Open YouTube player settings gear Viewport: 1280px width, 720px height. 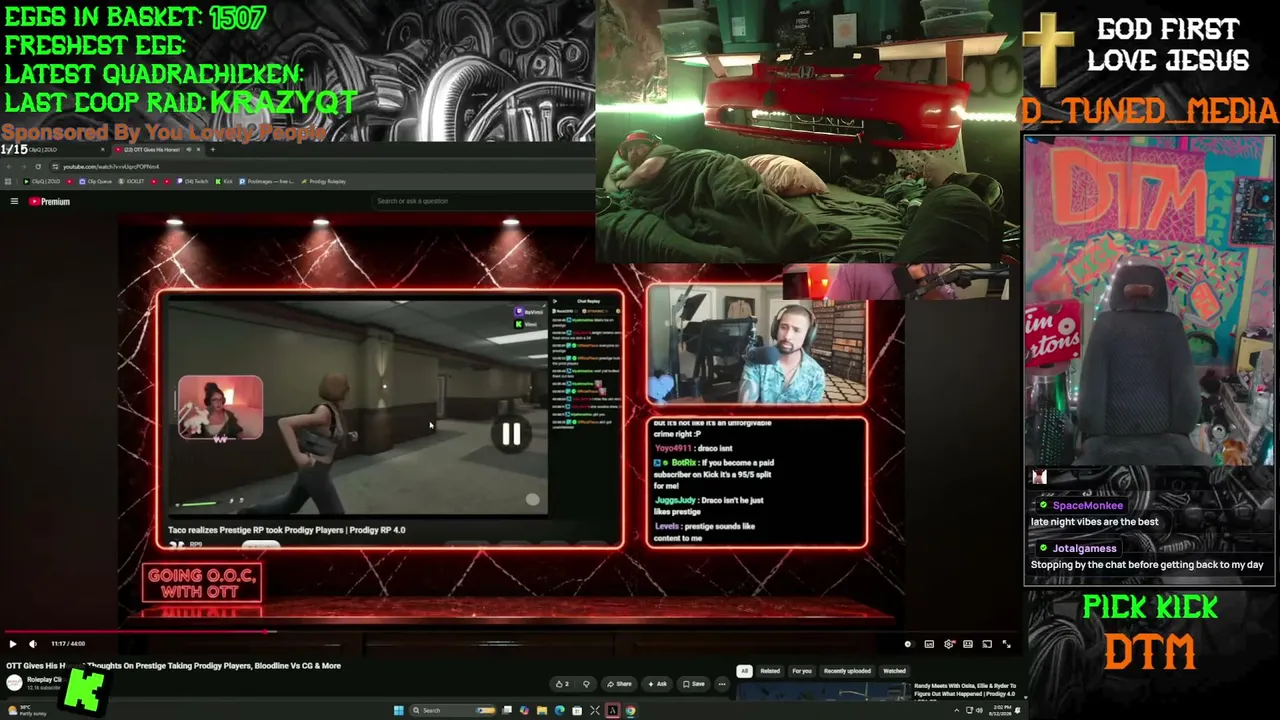[x=949, y=644]
